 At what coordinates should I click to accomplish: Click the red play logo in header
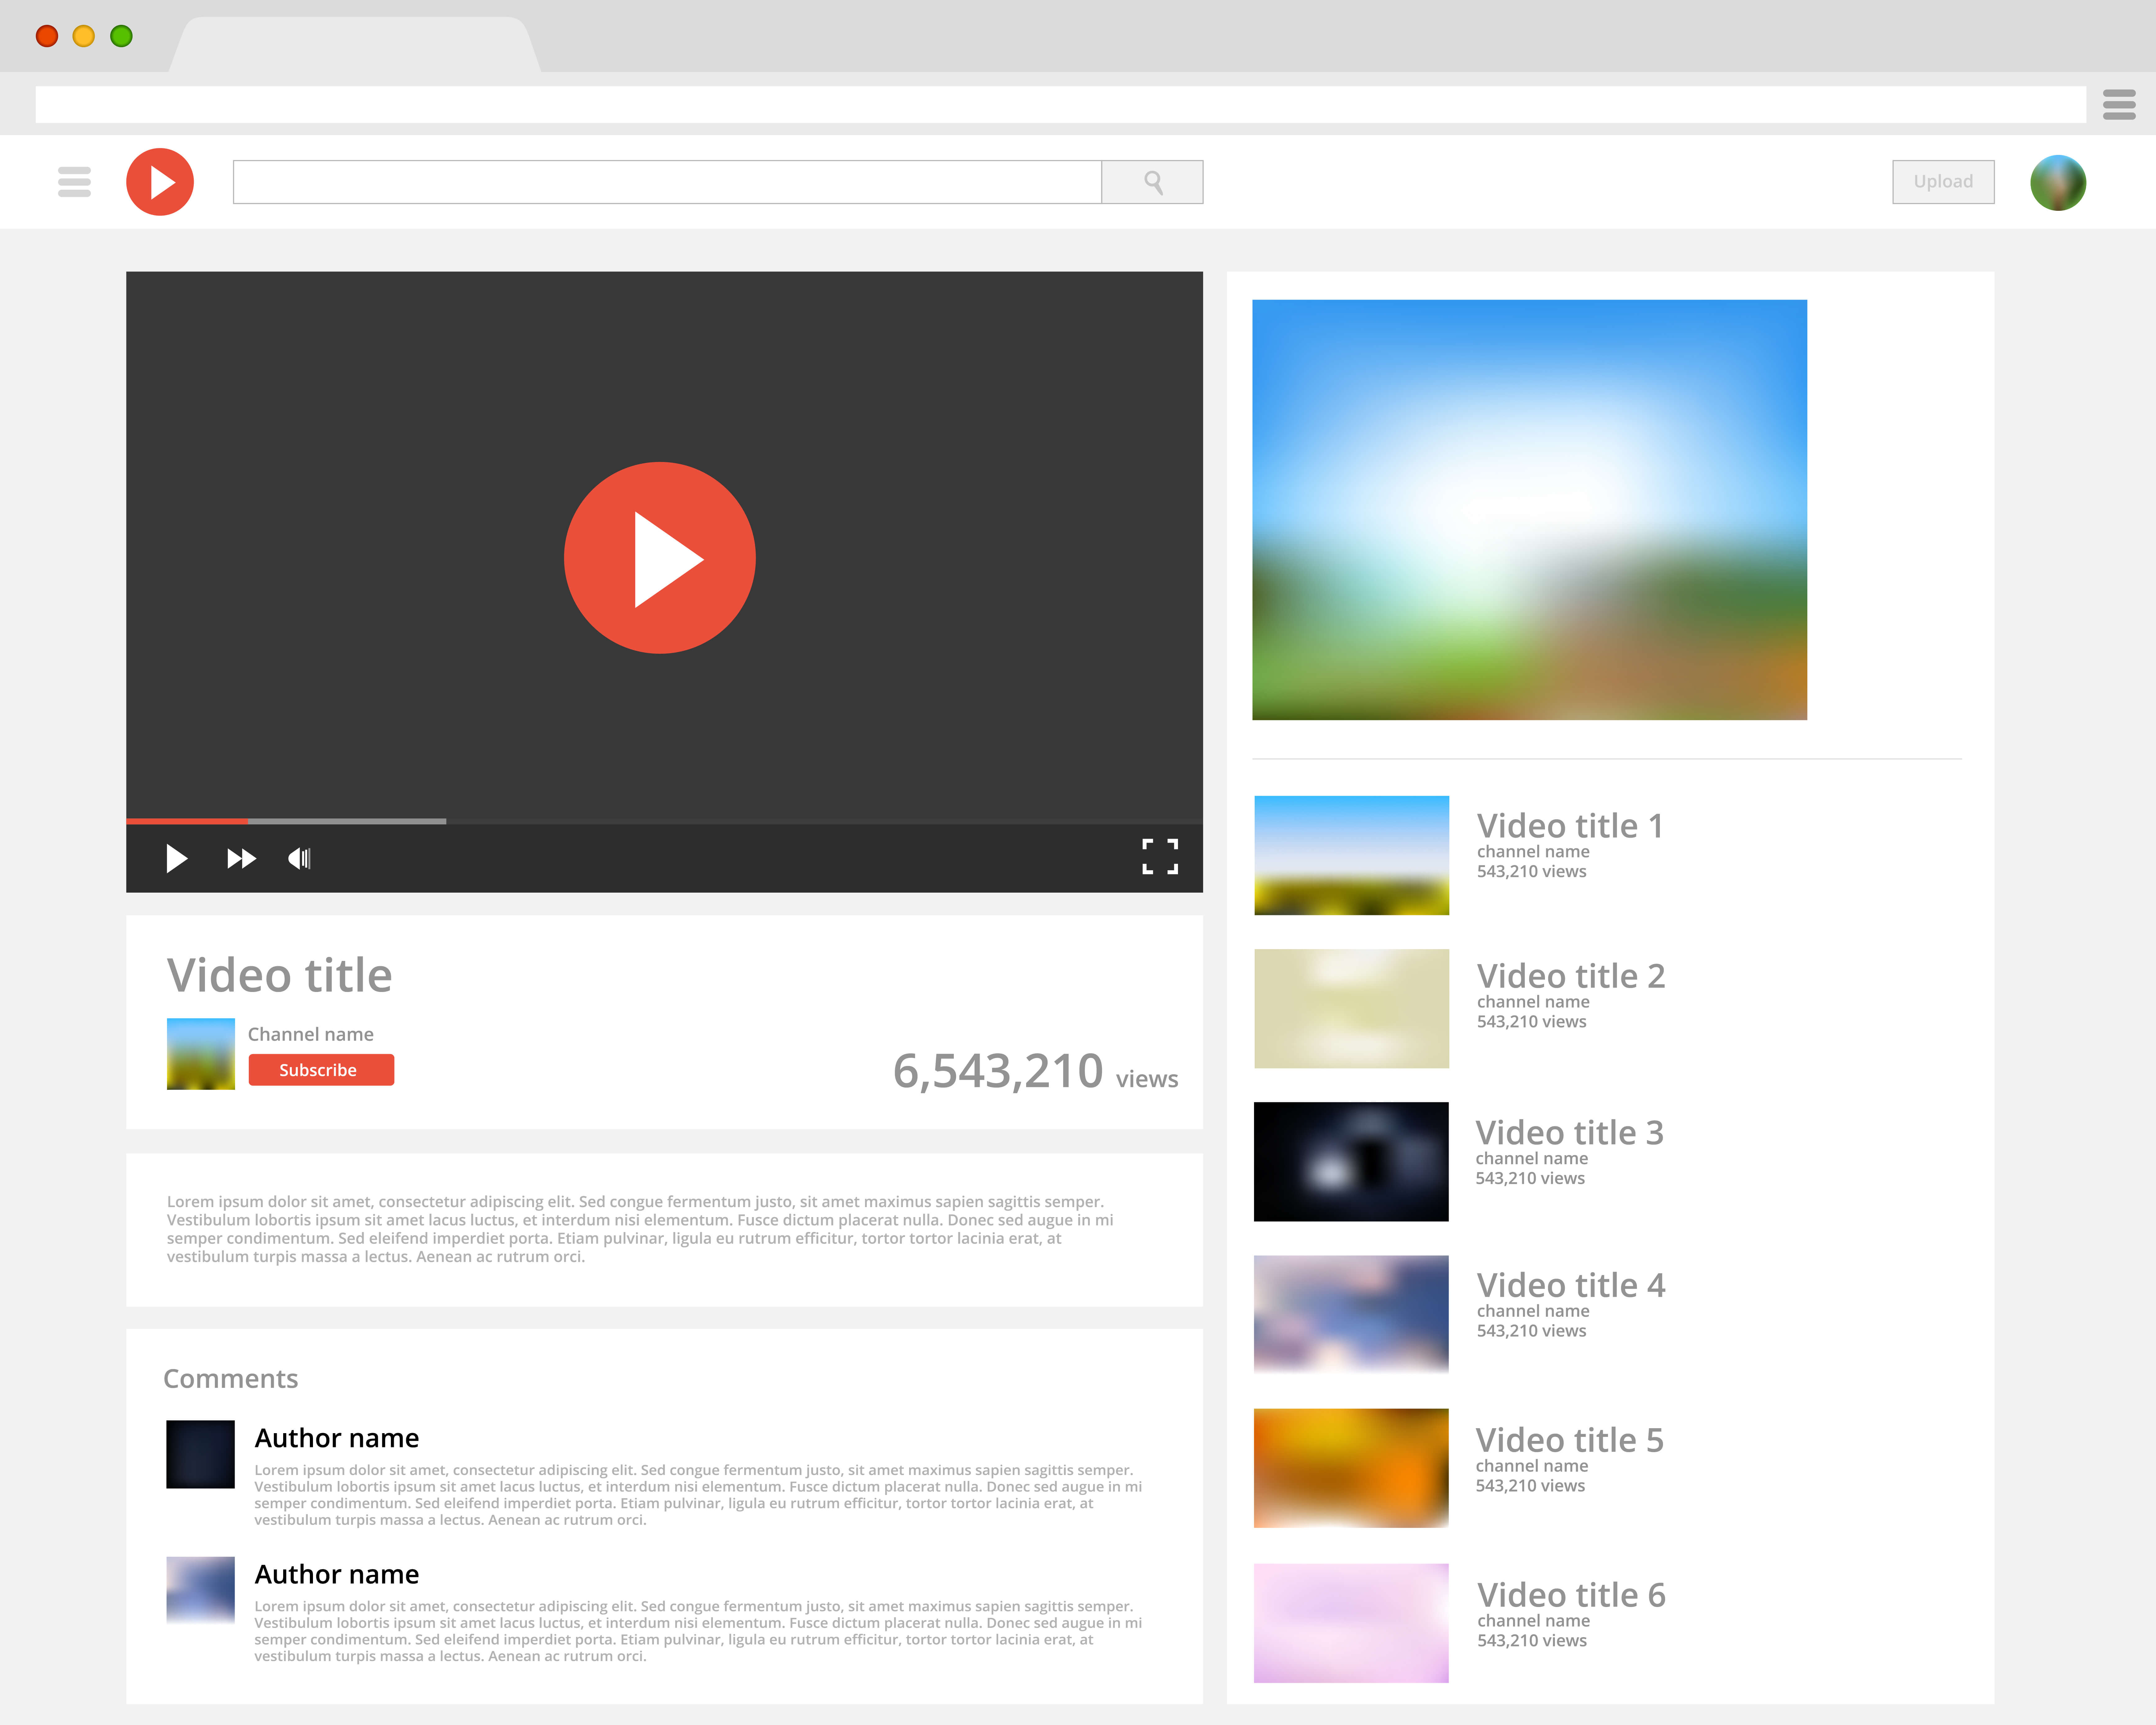pos(160,182)
